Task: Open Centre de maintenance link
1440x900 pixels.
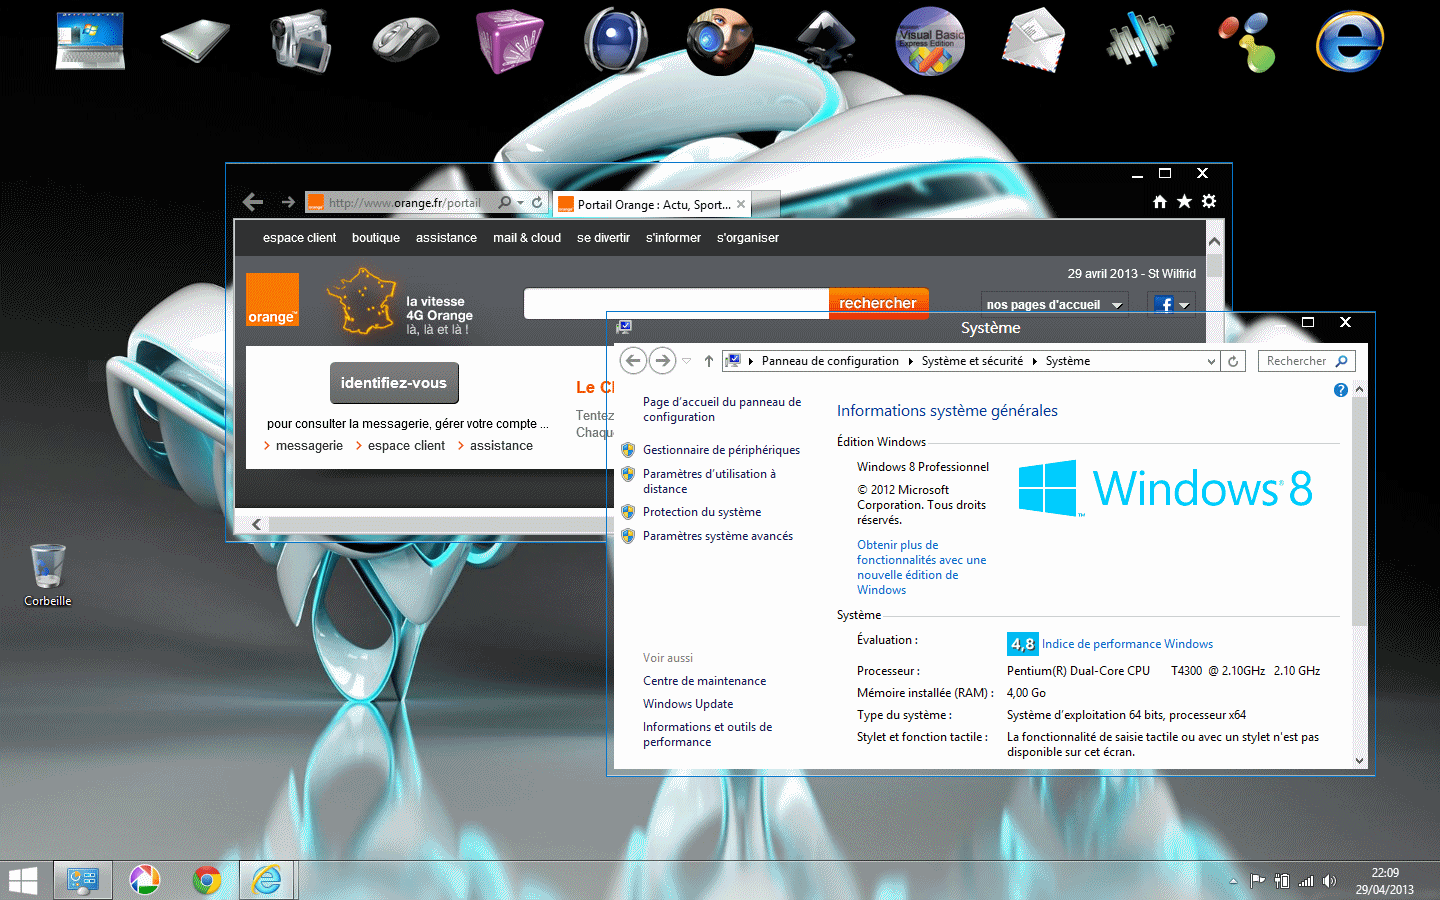Action: point(704,681)
